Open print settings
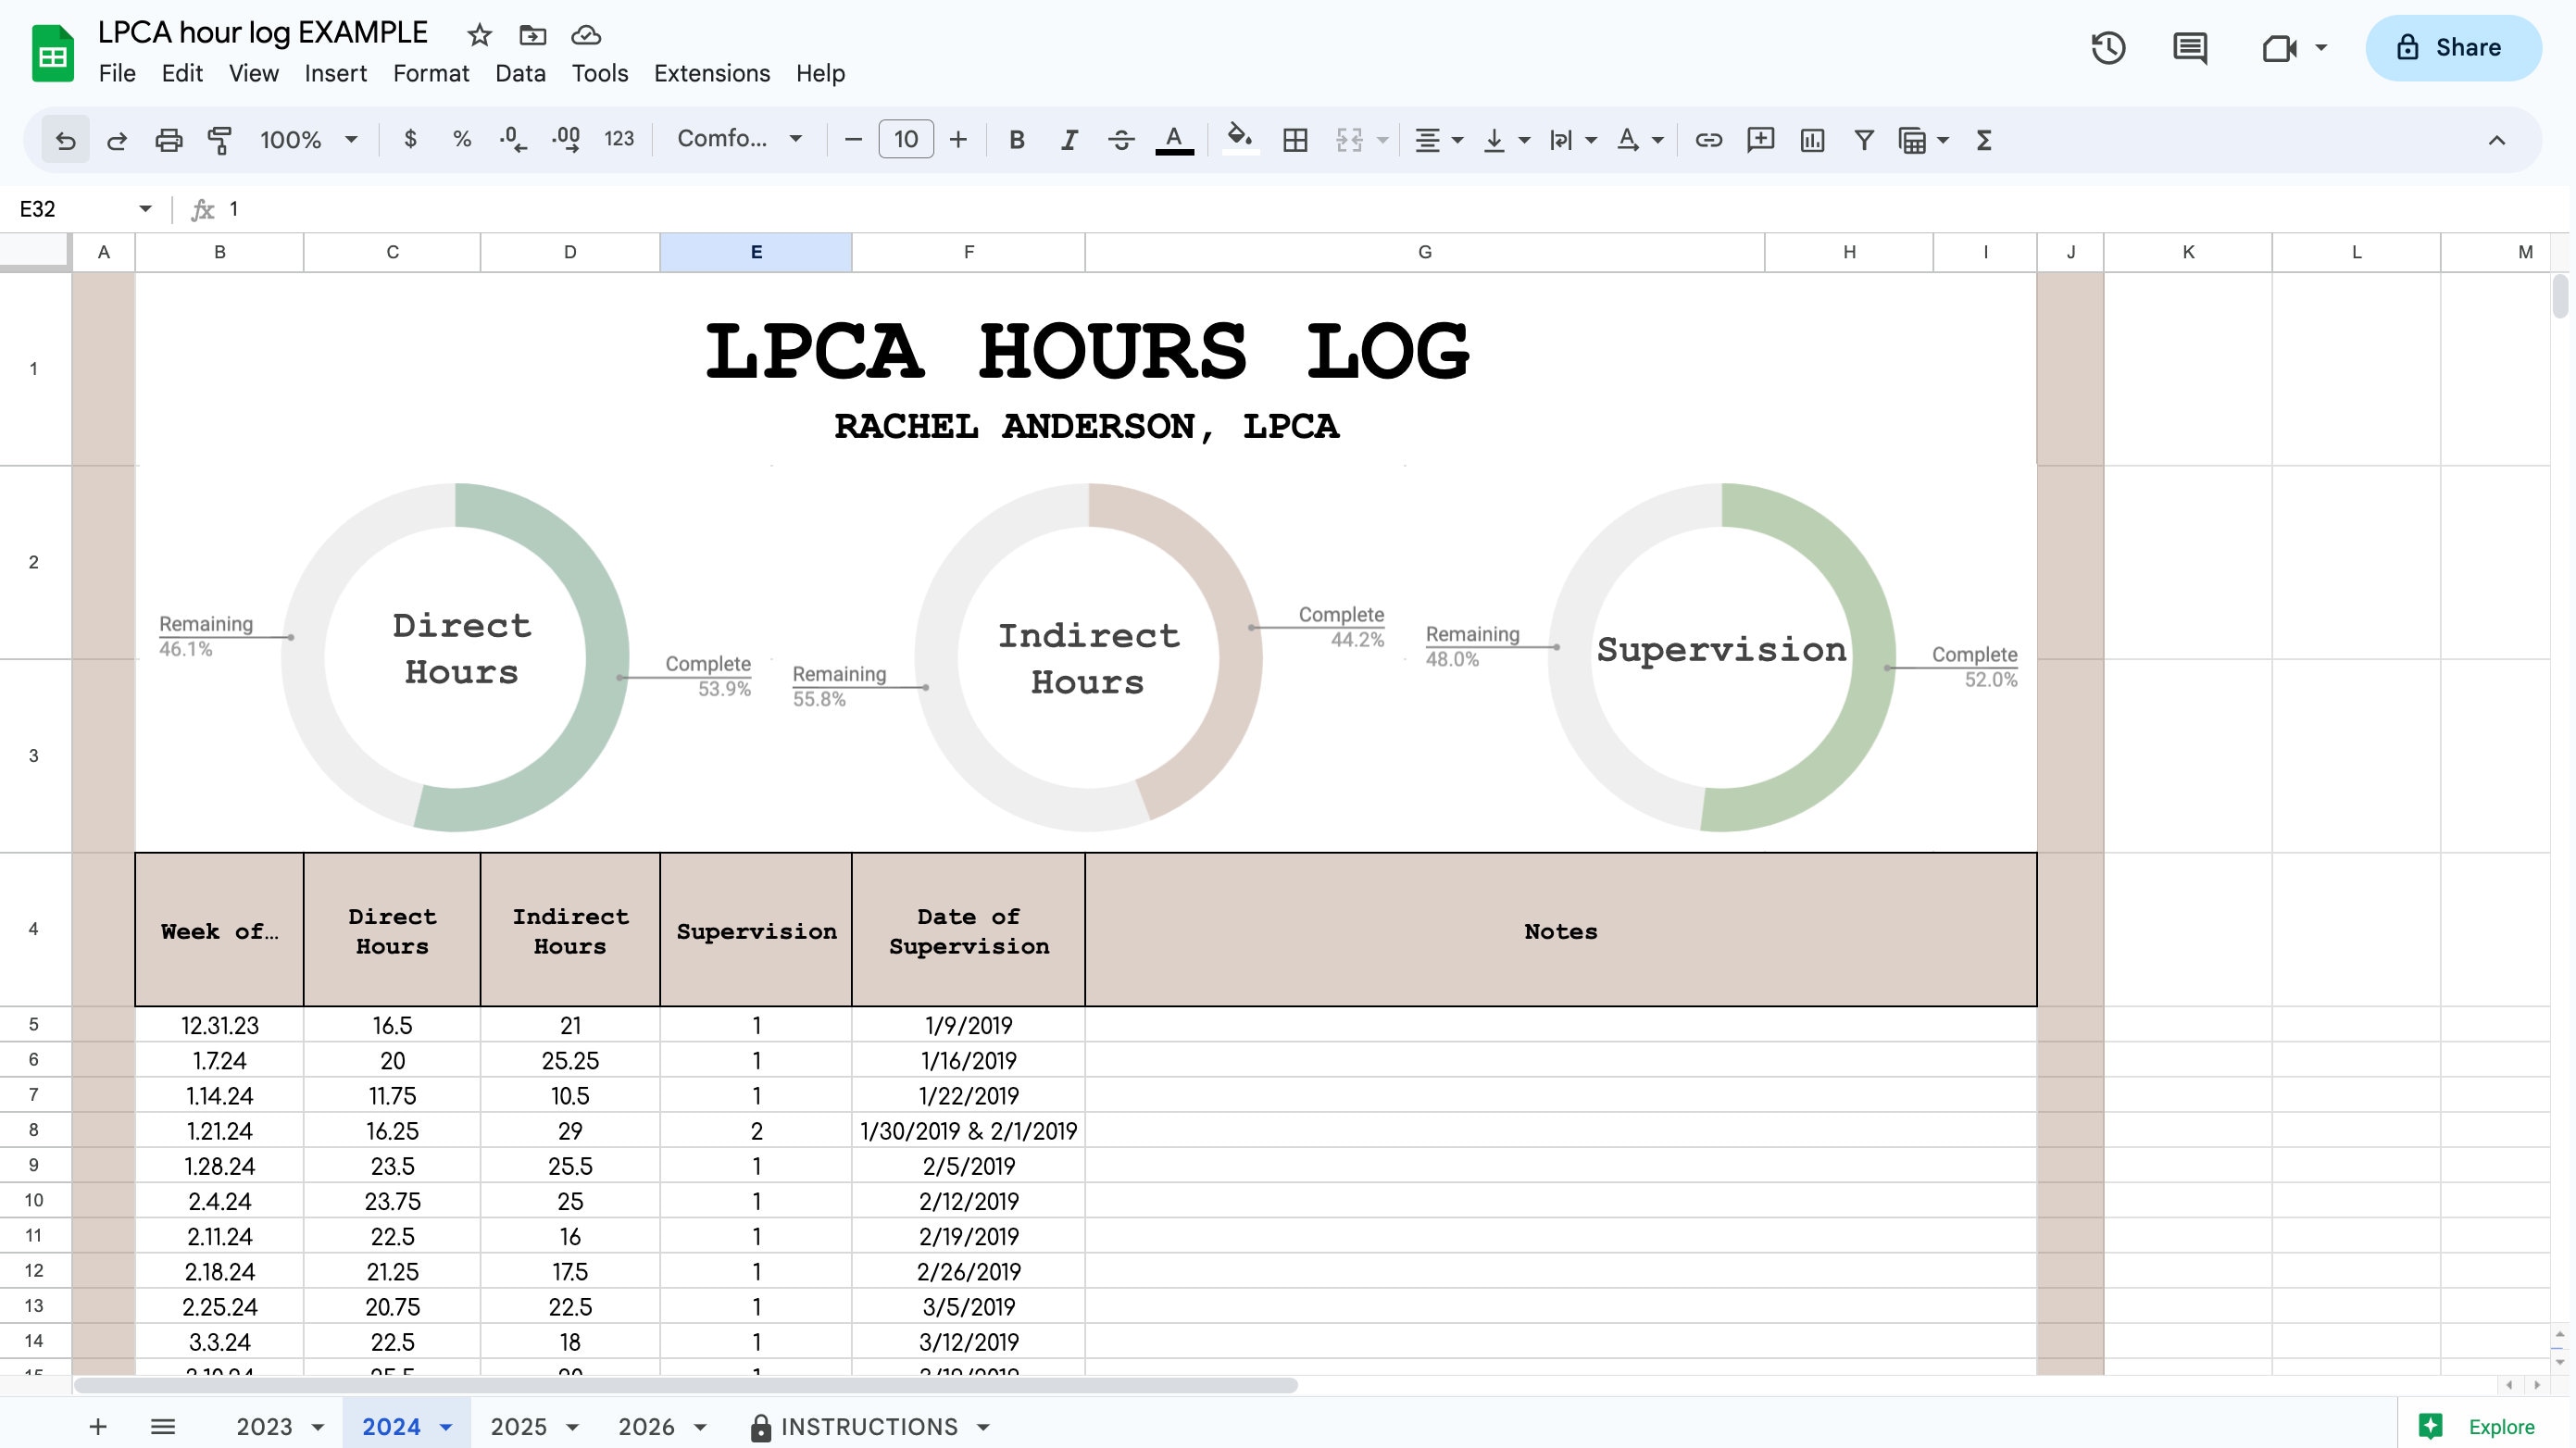2576x1448 pixels. (x=168, y=139)
